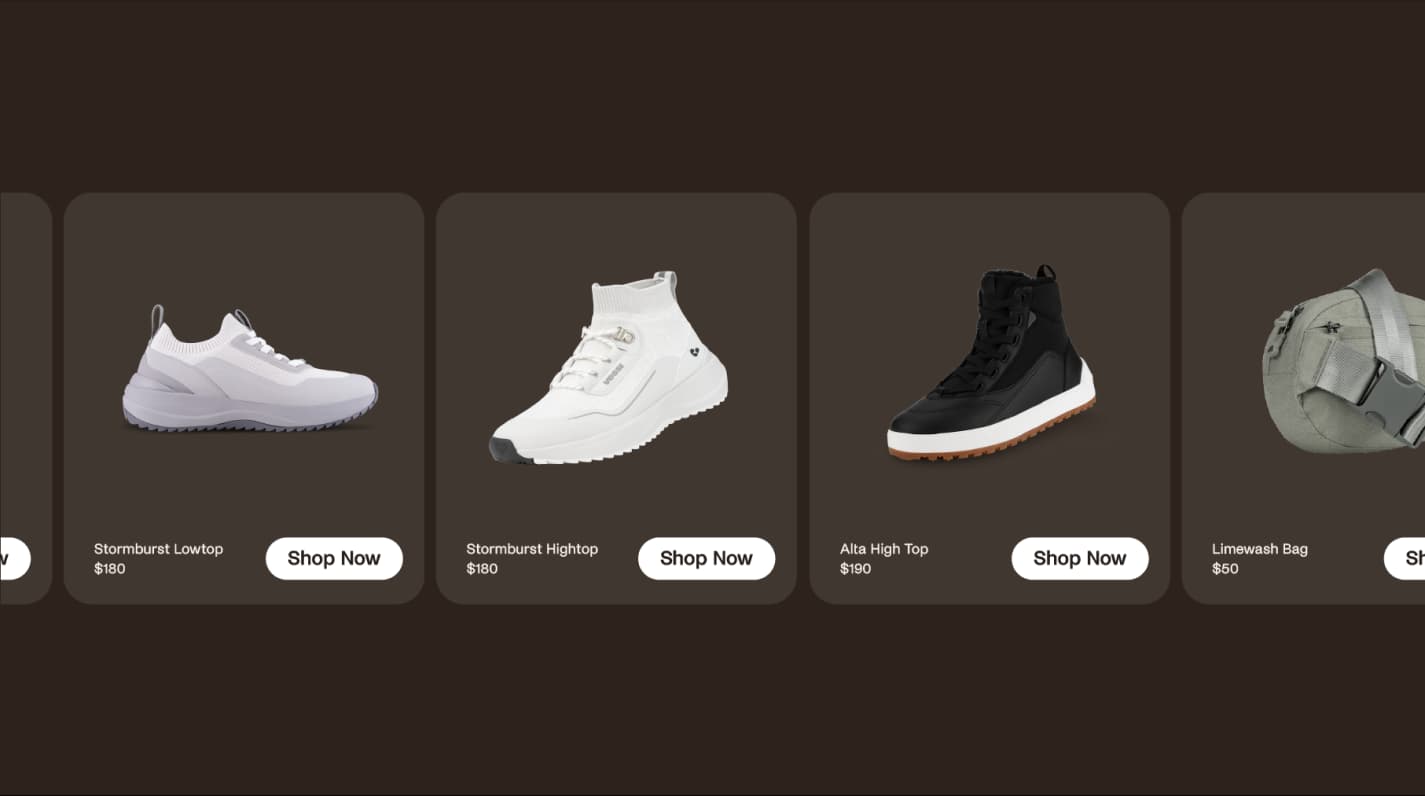Click the Alta High Top product name
Viewport: 1425px width, 796px height.
[x=884, y=549]
